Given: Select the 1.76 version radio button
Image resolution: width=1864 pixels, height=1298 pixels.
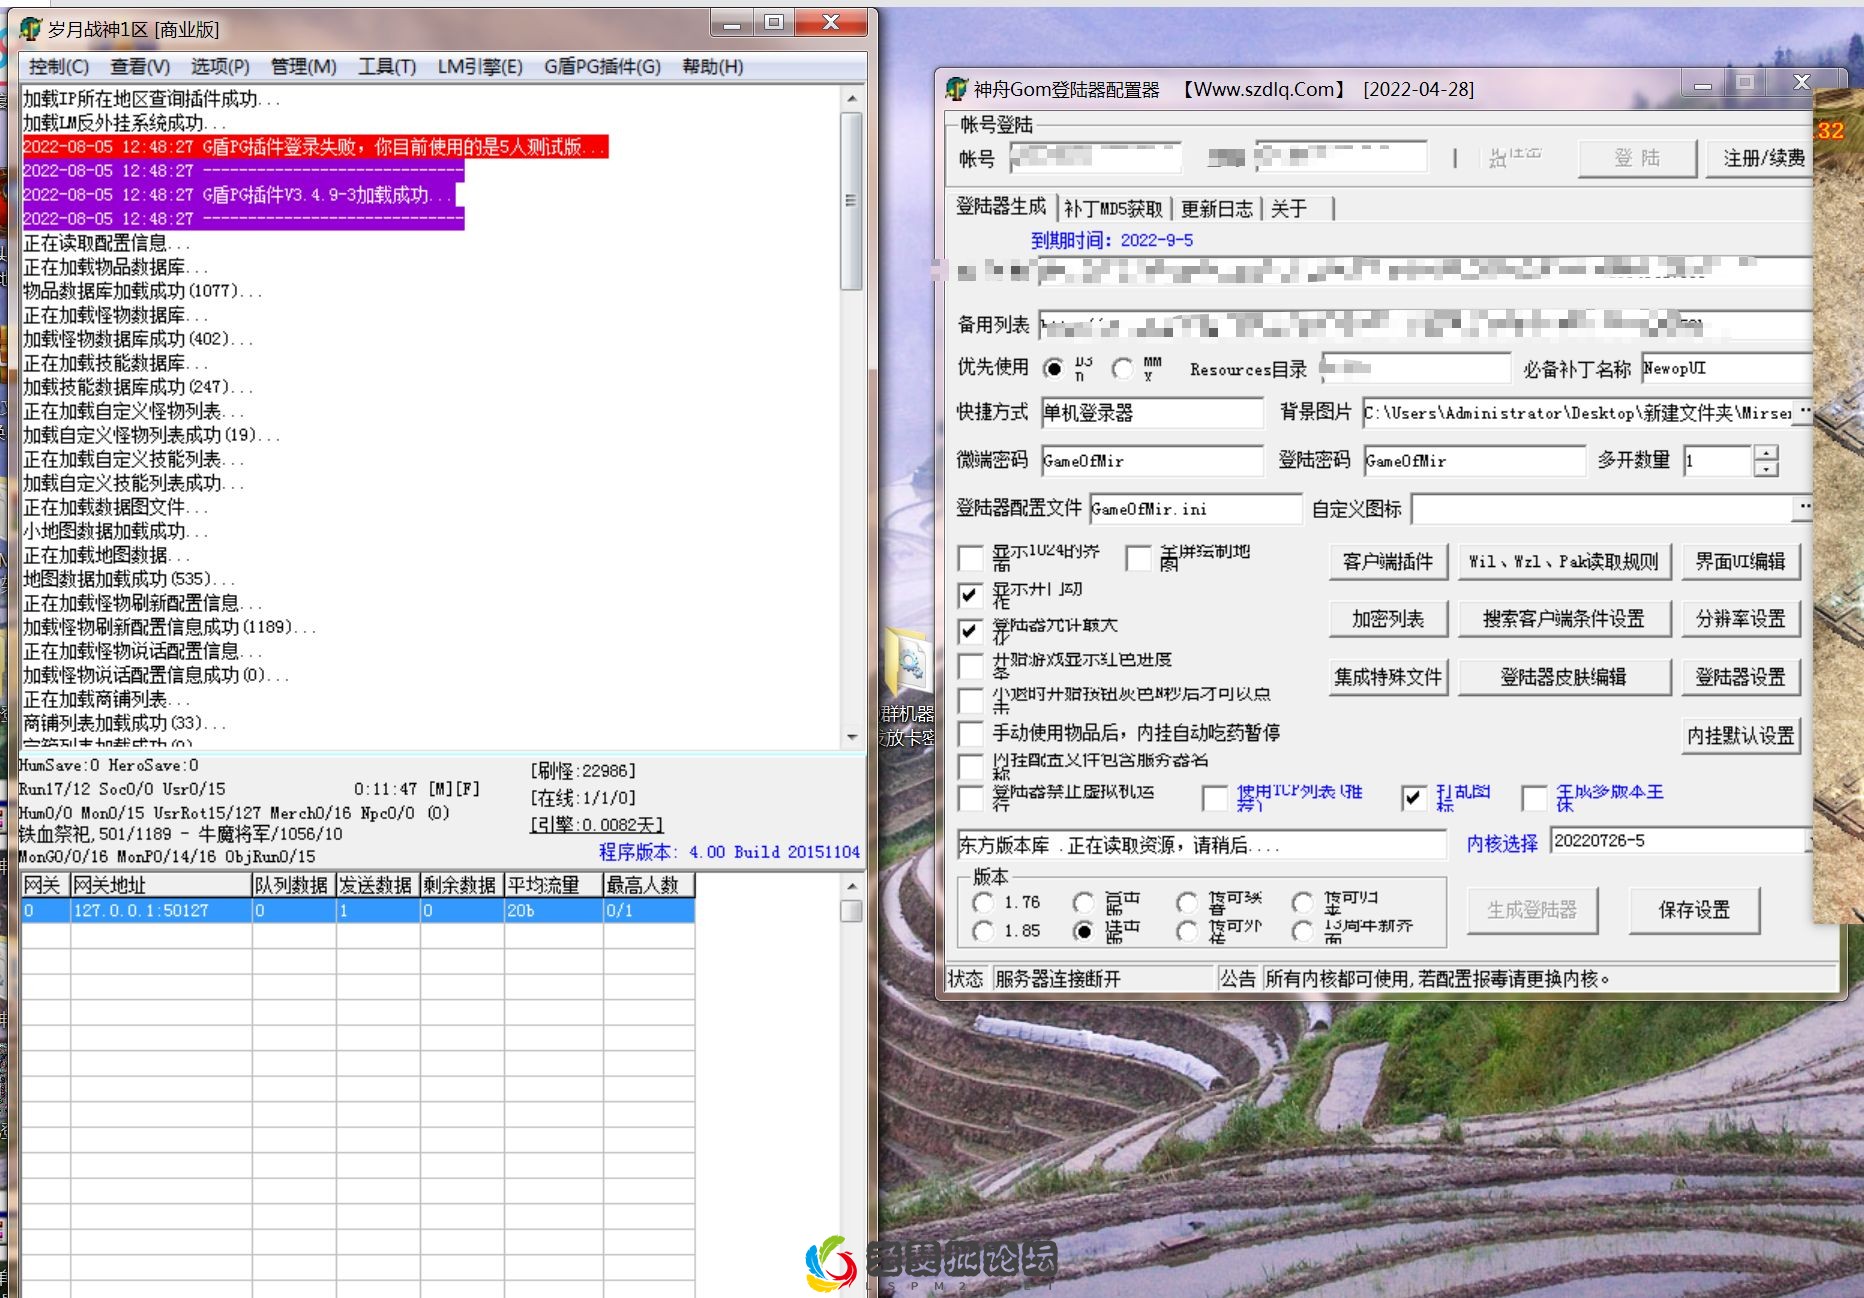Looking at the screenshot, I should 984,901.
